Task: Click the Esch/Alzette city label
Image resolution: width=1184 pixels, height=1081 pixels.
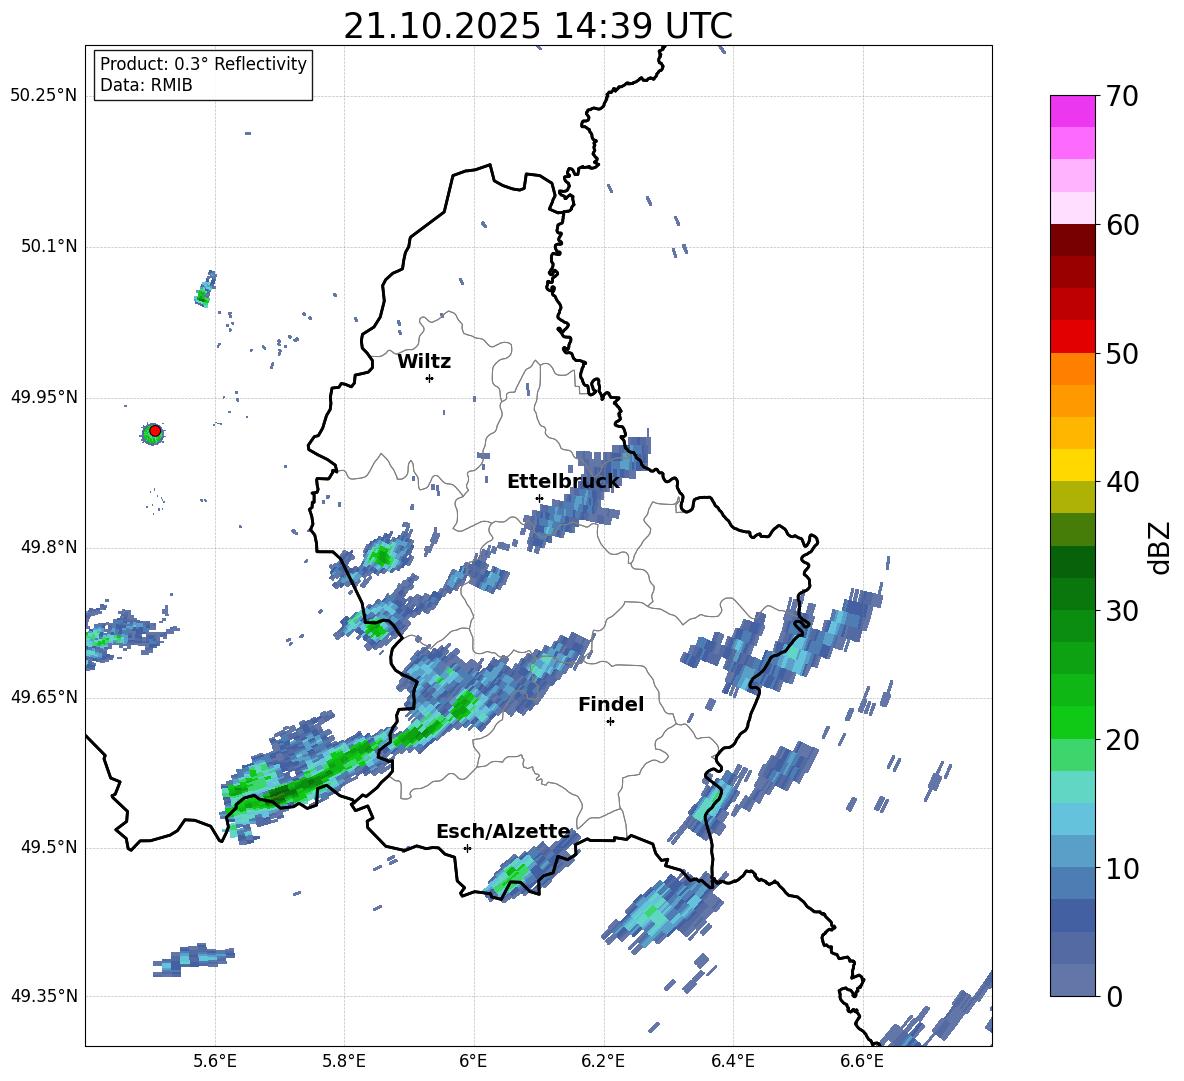Action: tap(504, 831)
